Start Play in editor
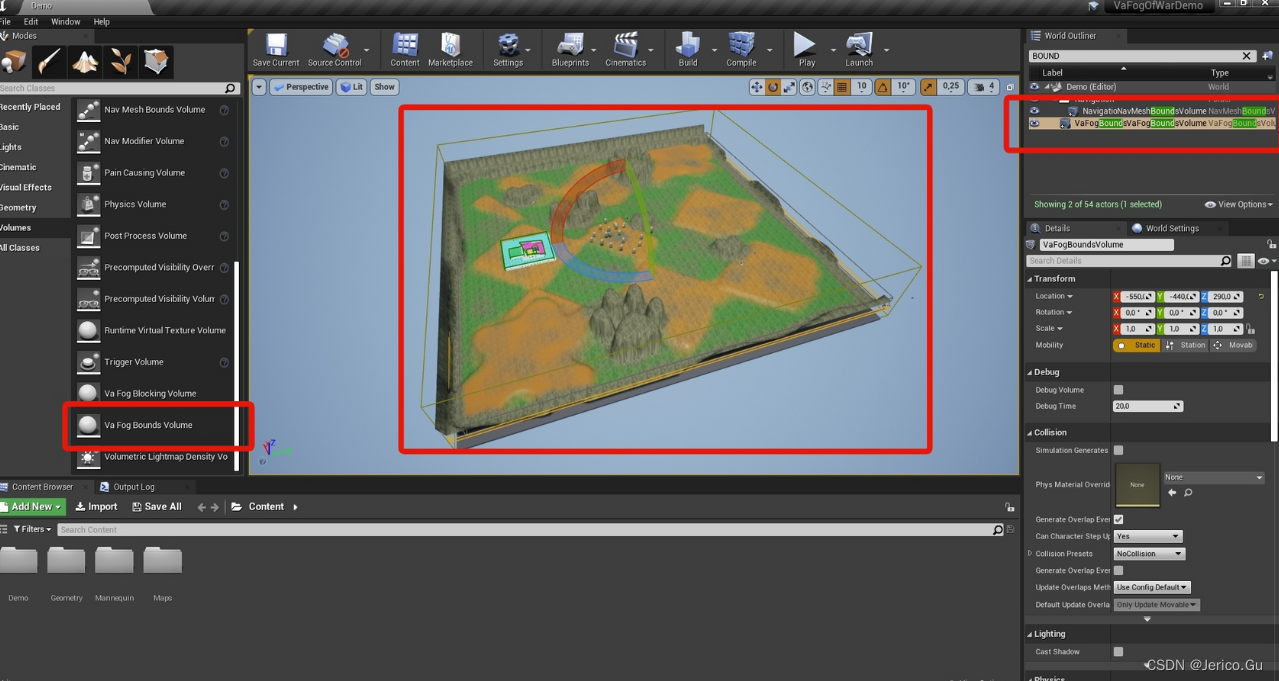Viewport: 1279px width, 681px height. [x=806, y=50]
